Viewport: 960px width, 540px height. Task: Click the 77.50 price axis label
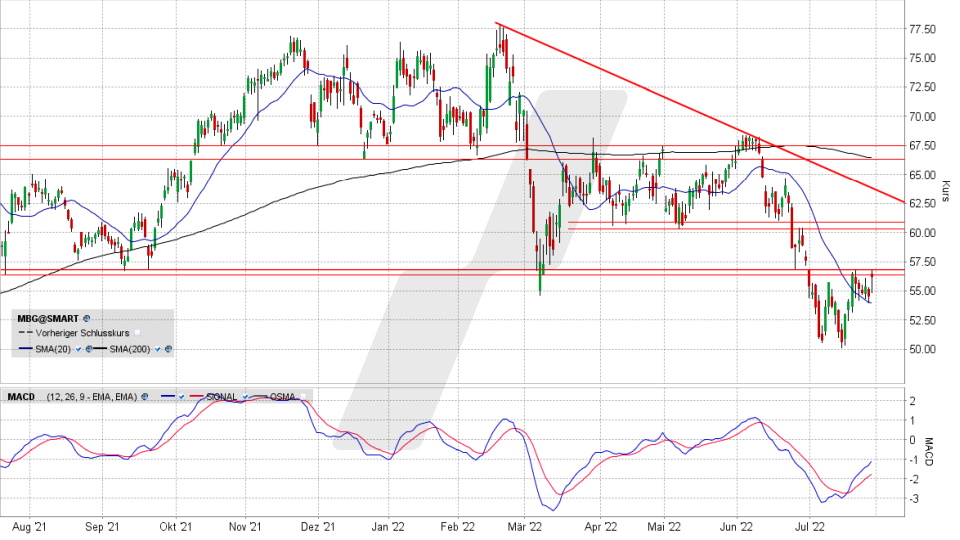pos(922,29)
